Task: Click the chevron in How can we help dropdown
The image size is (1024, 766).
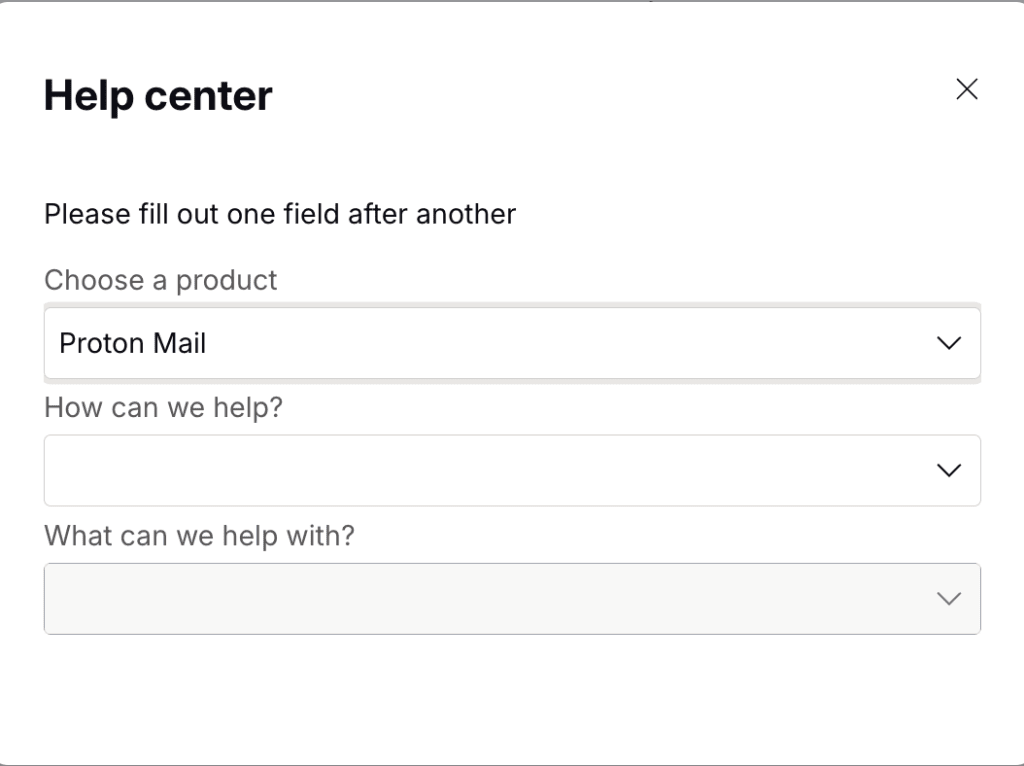Action: (x=947, y=470)
